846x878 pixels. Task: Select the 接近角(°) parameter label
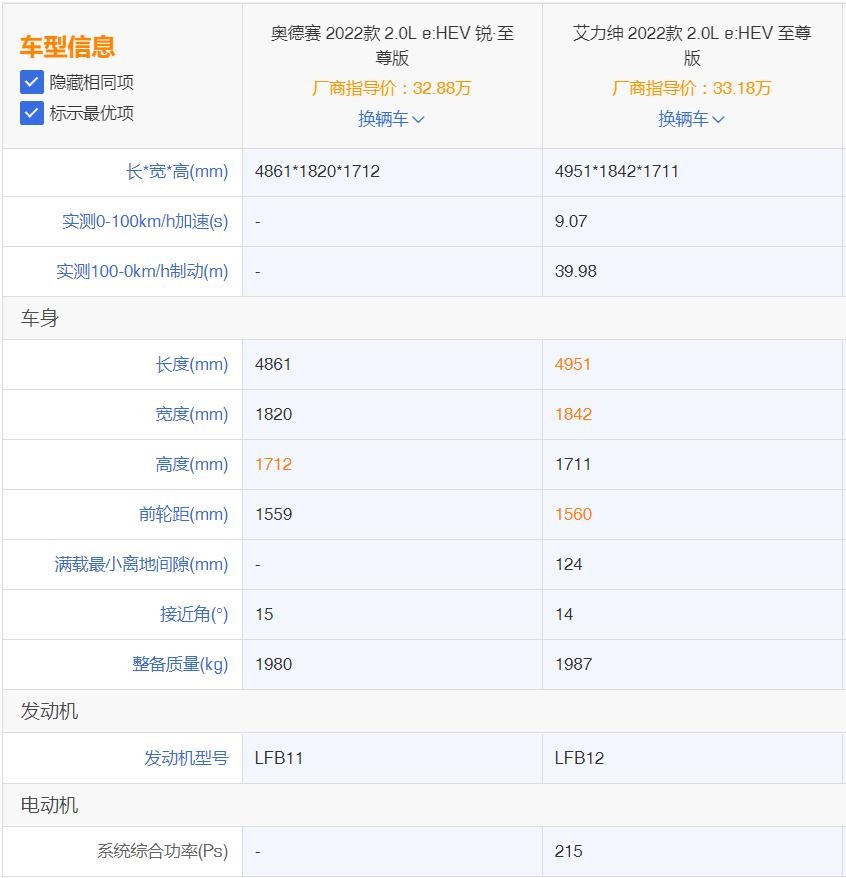pos(194,614)
